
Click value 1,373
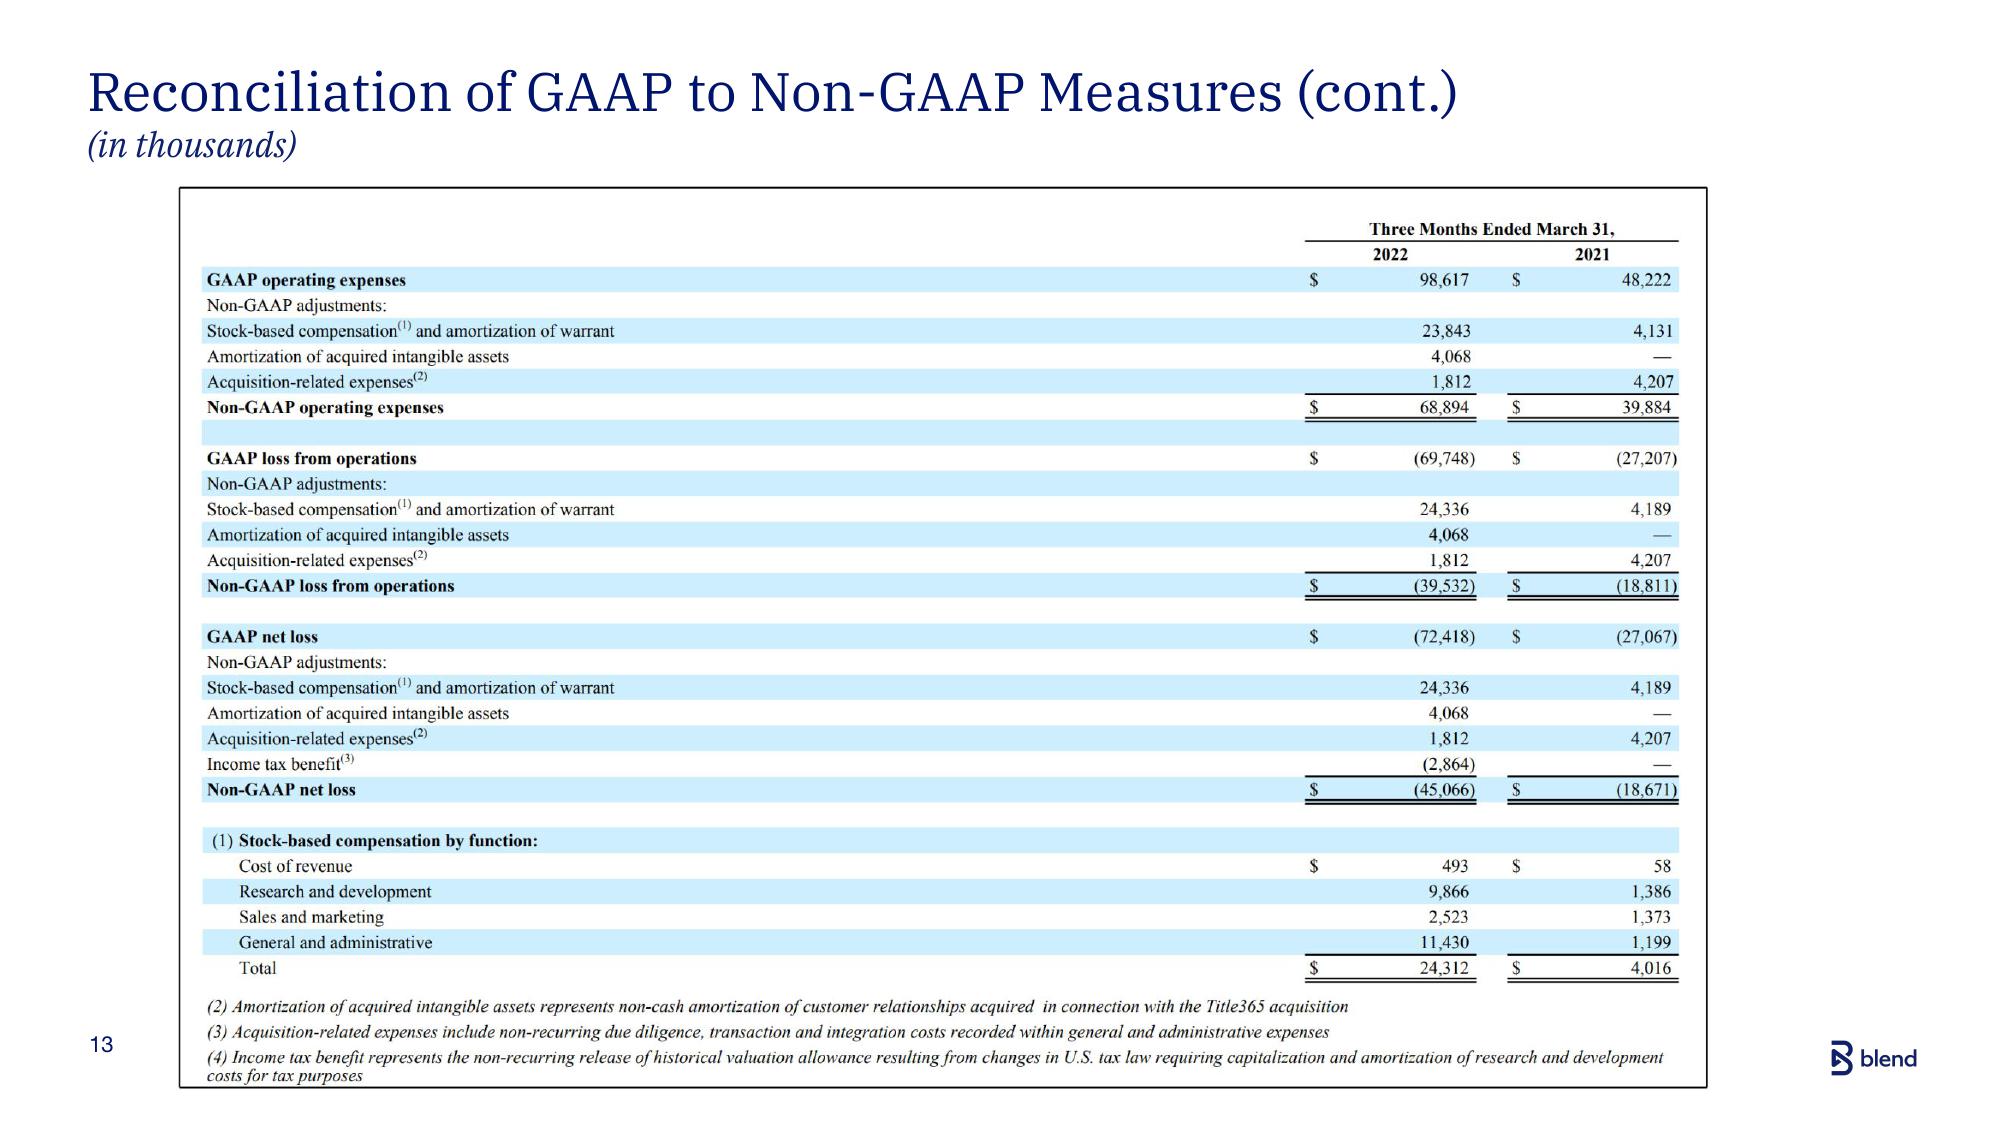(x=1651, y=917)
